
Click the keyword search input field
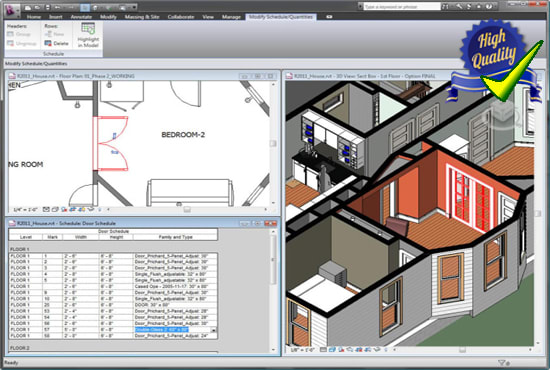[401, 7]
